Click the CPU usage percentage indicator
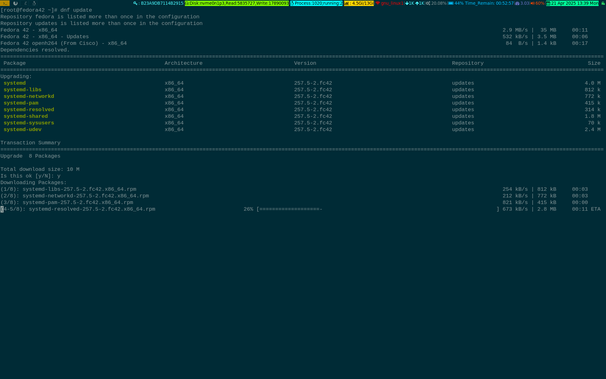This screenshot has height=379, width=606. click(x=436, y=3)
